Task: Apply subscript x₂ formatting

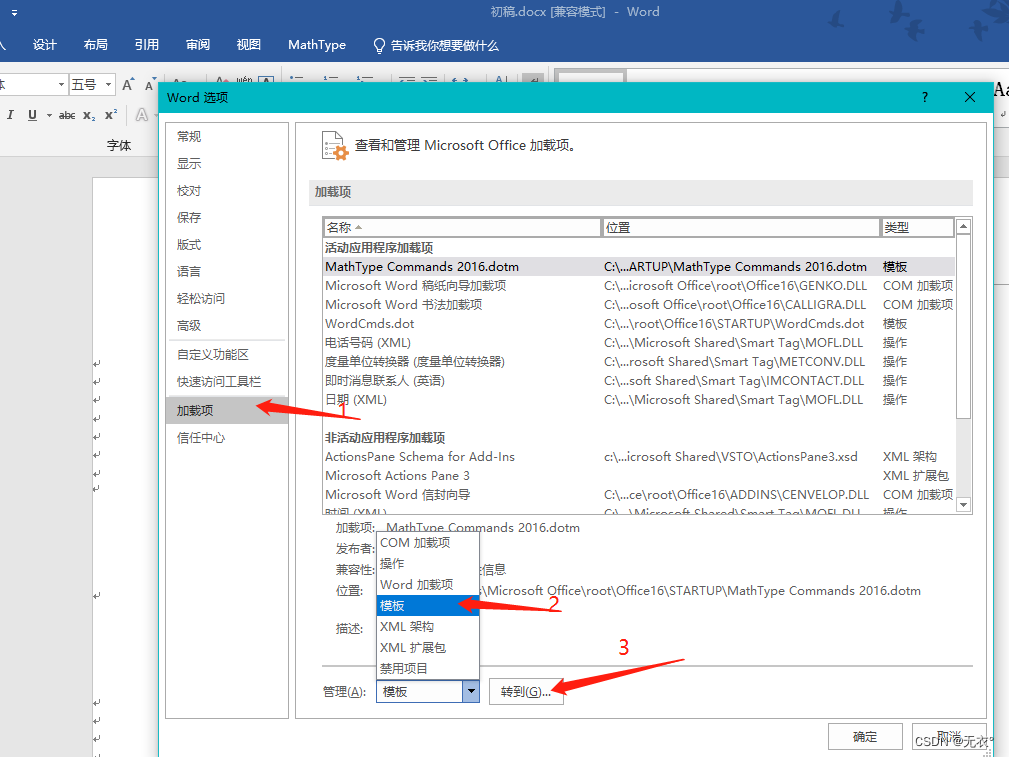Action: (x=89, y=115)
